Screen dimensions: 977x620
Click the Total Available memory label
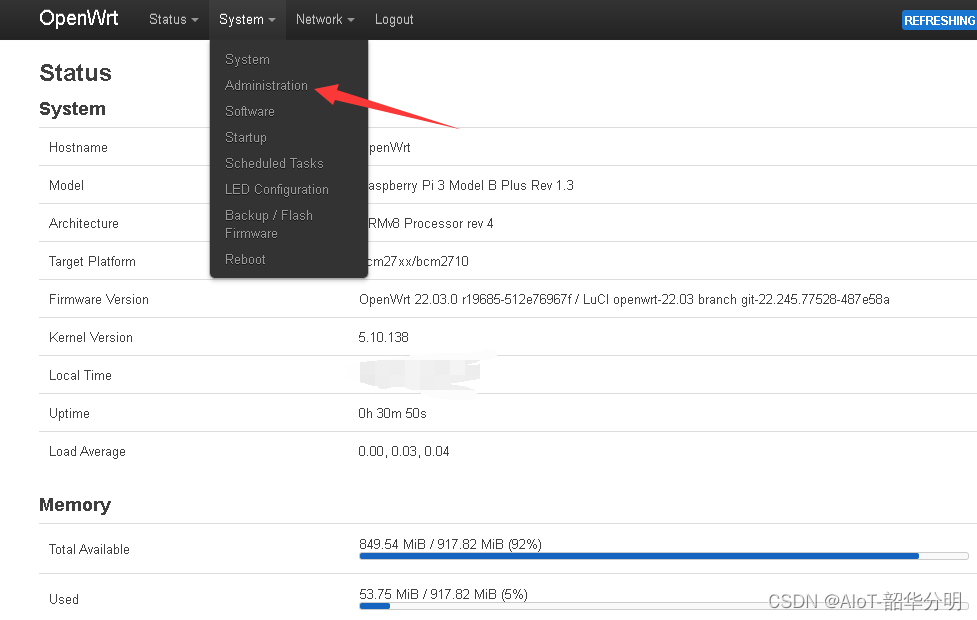coord(89,550)
